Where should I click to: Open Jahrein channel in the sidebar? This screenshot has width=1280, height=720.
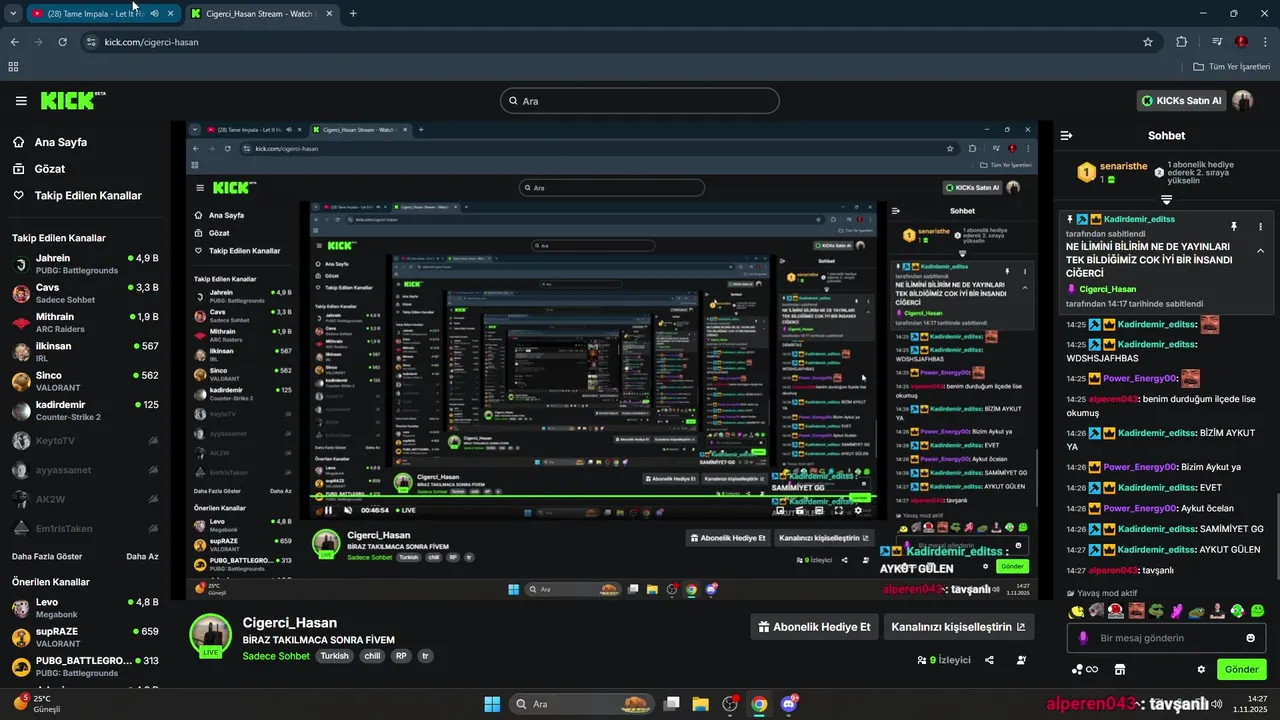tap(84, 265)
